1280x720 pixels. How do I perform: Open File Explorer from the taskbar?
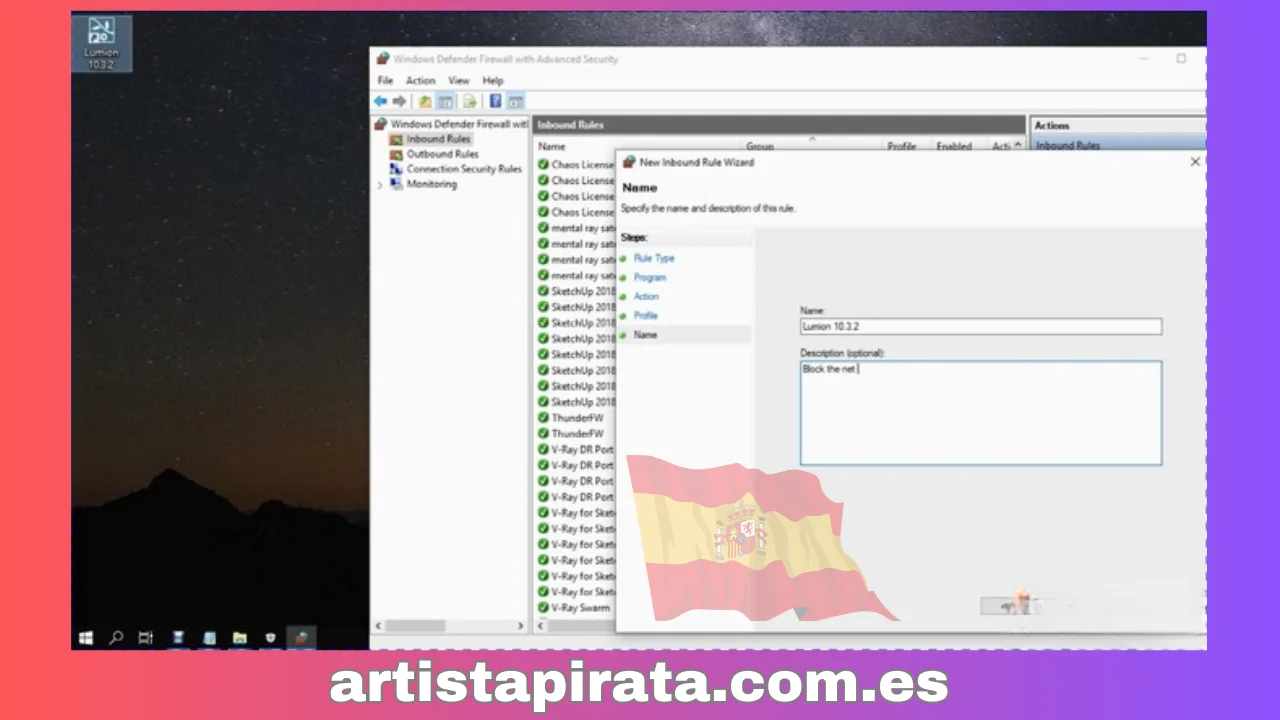pyautogui.click(x=240, y=637)
